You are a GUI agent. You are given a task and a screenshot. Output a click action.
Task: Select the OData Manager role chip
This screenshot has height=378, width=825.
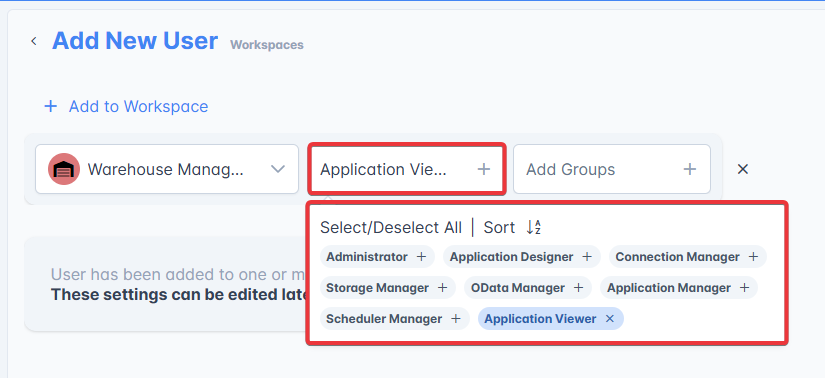click(x=528, y=288)
